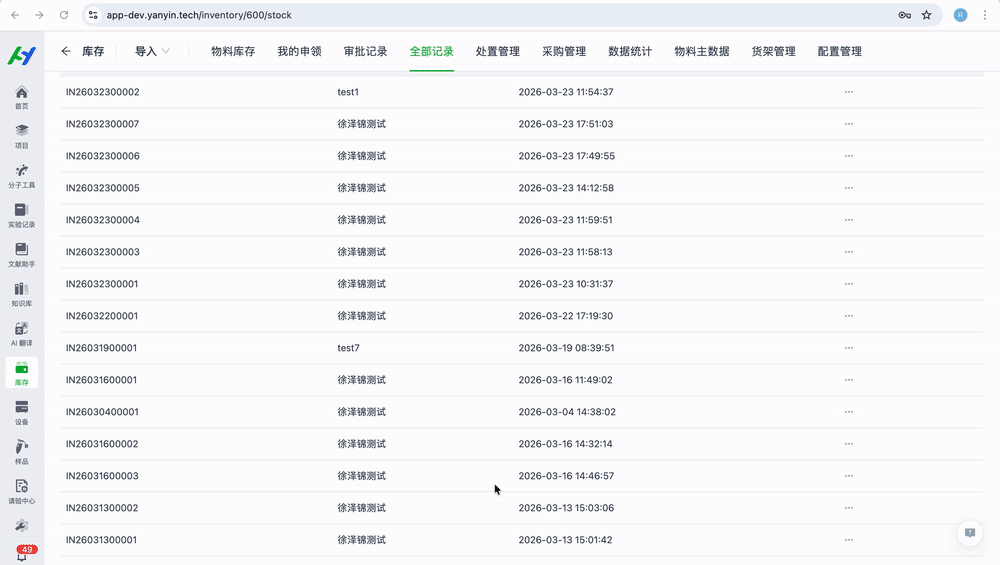Click the notification bell with 49 badge
This screenshot has height=565, width=1000.
(22, 555)
